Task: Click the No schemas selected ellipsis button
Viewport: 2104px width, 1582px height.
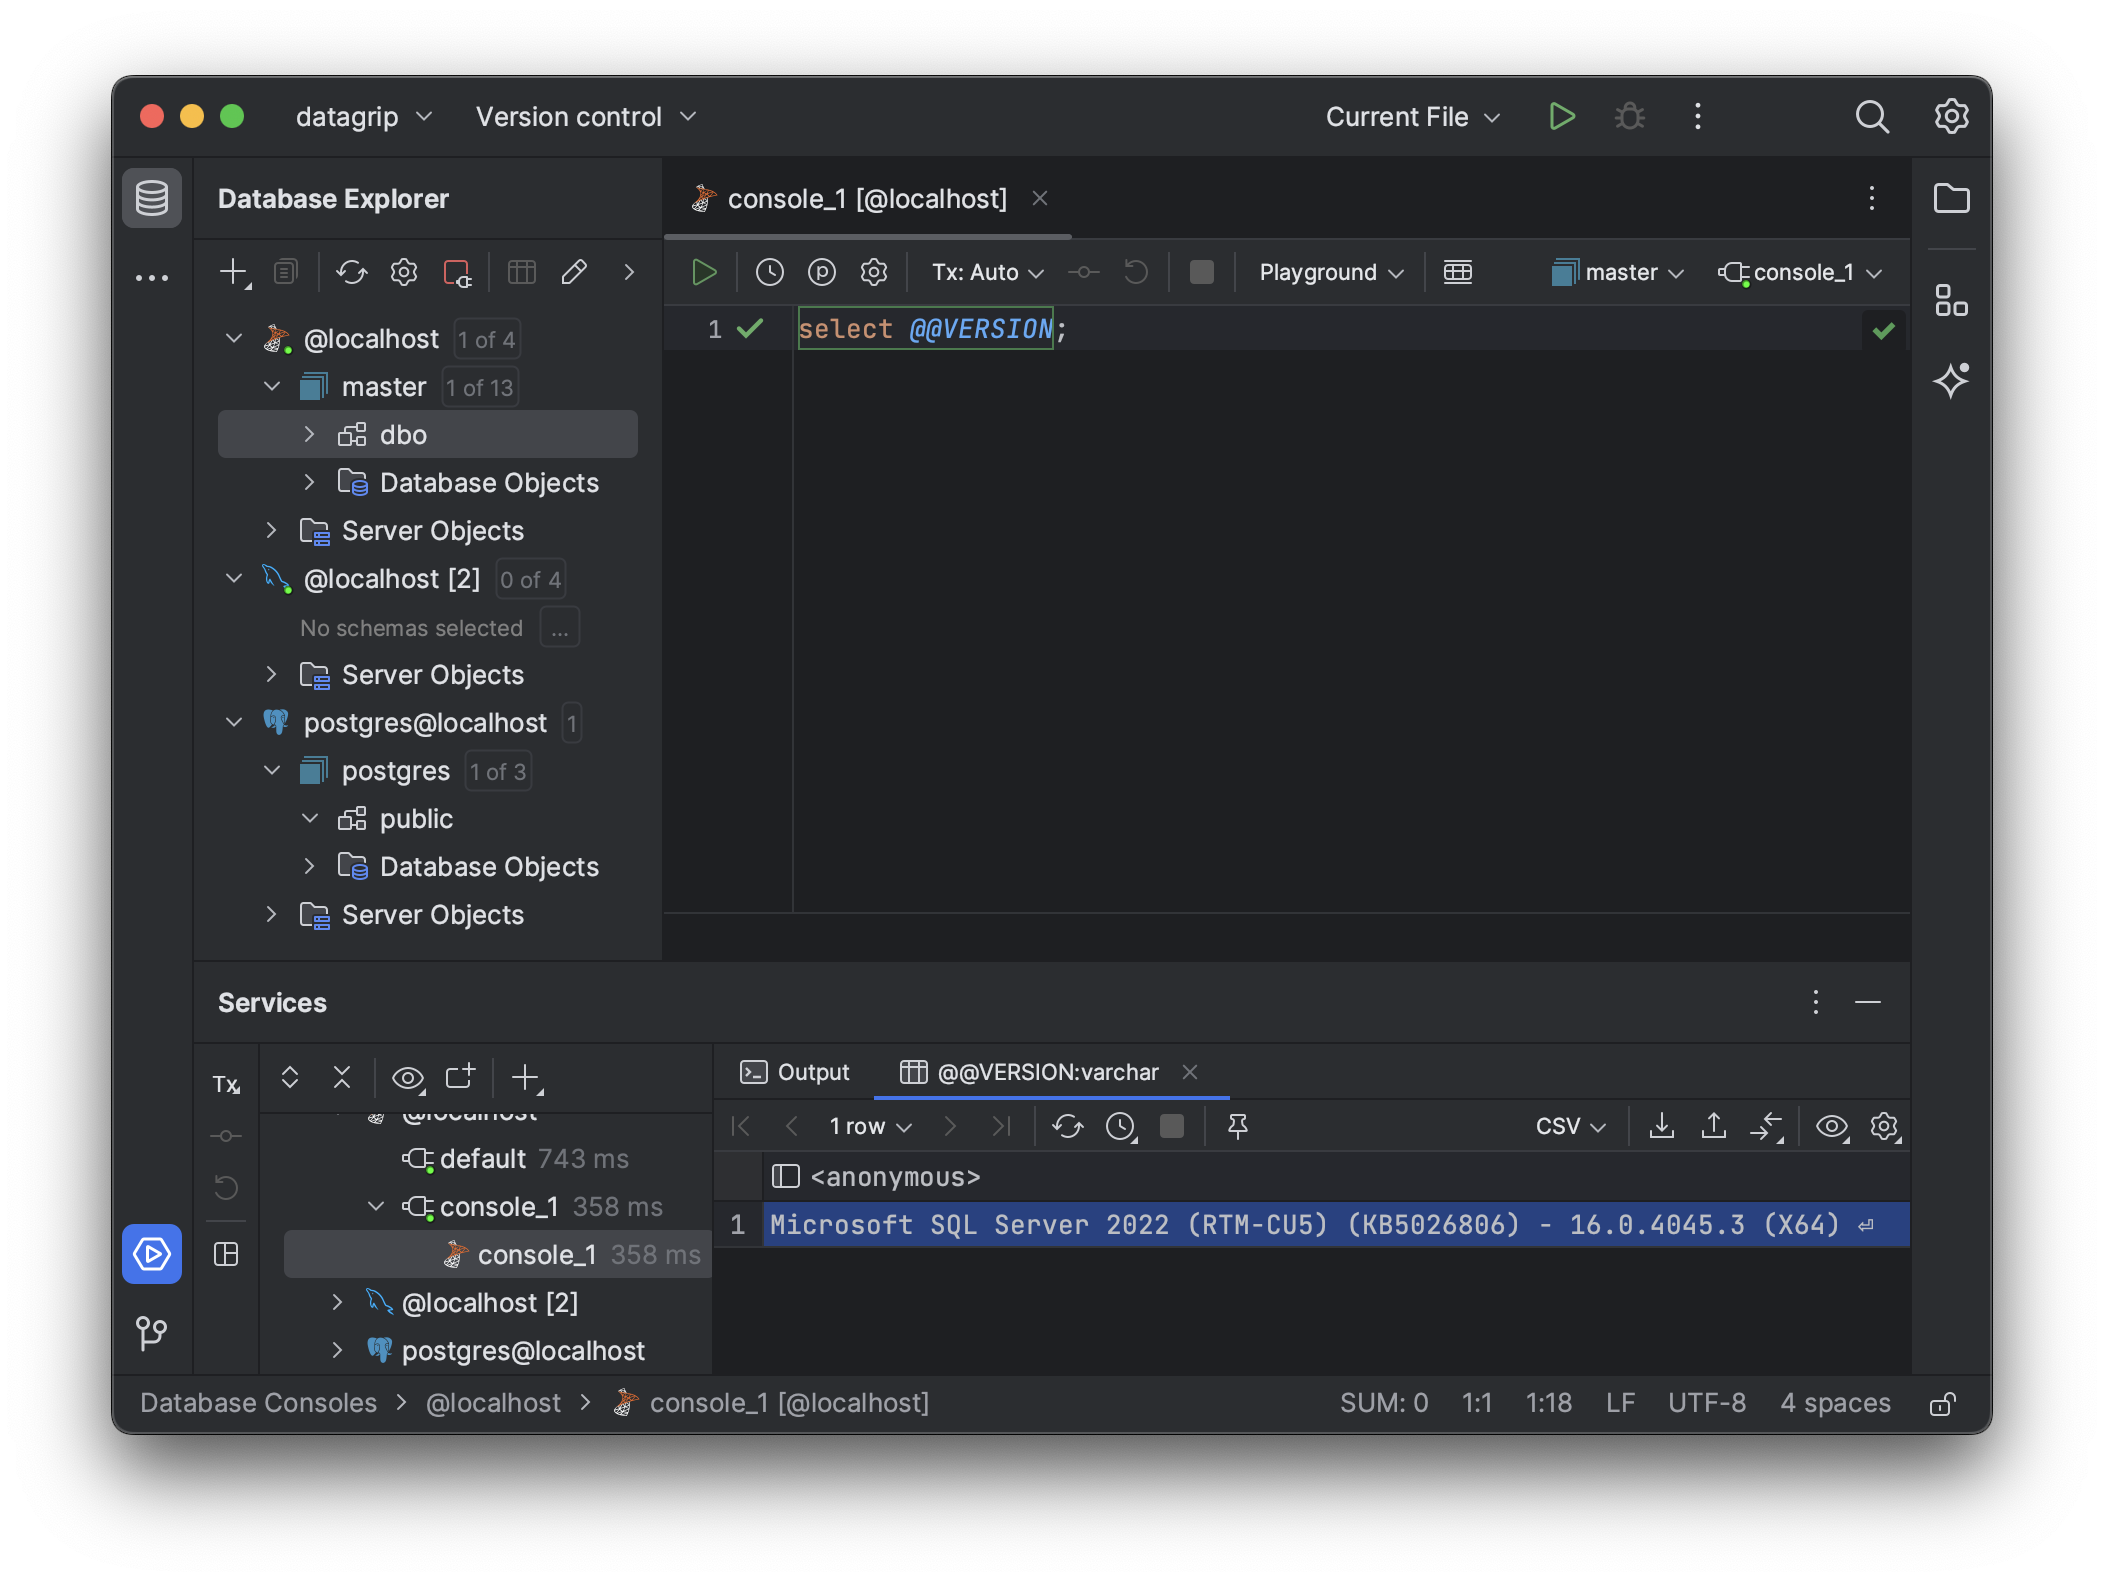Action: [559, 628]
